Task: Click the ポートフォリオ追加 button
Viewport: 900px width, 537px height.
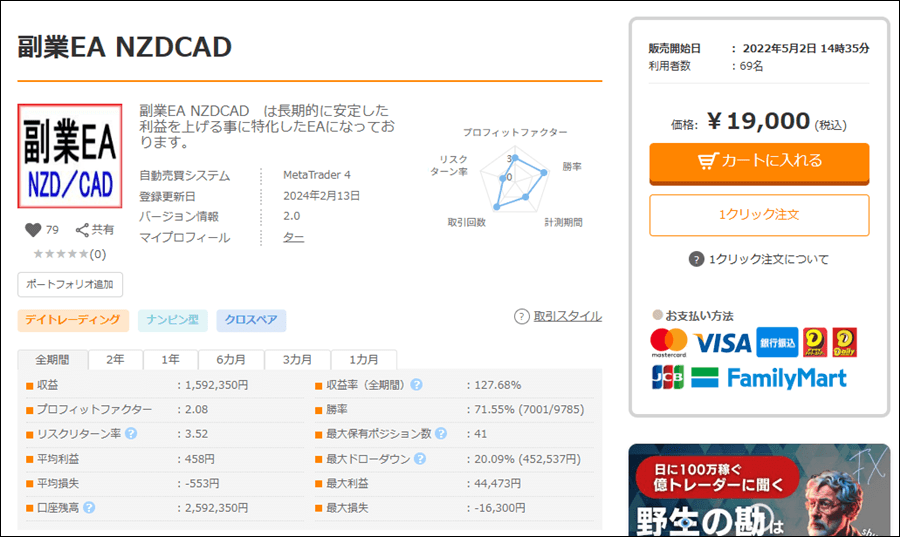Action: (70, 284)
